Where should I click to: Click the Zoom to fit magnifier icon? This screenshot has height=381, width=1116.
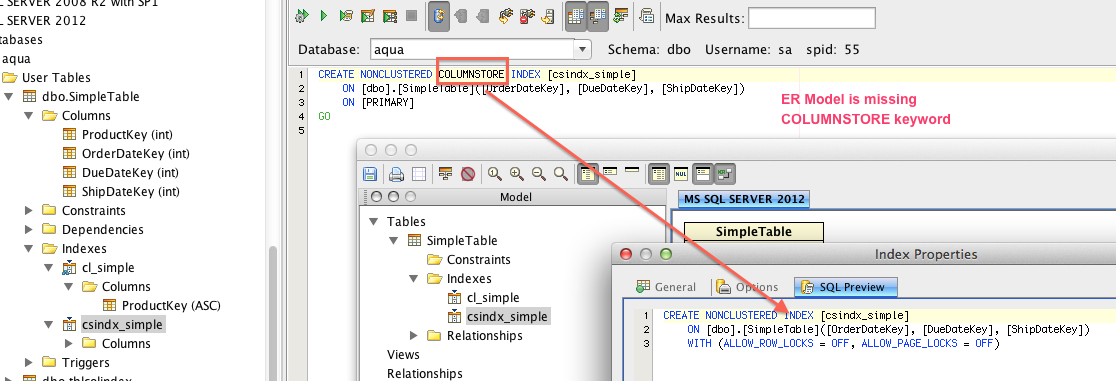pos(562,173)
